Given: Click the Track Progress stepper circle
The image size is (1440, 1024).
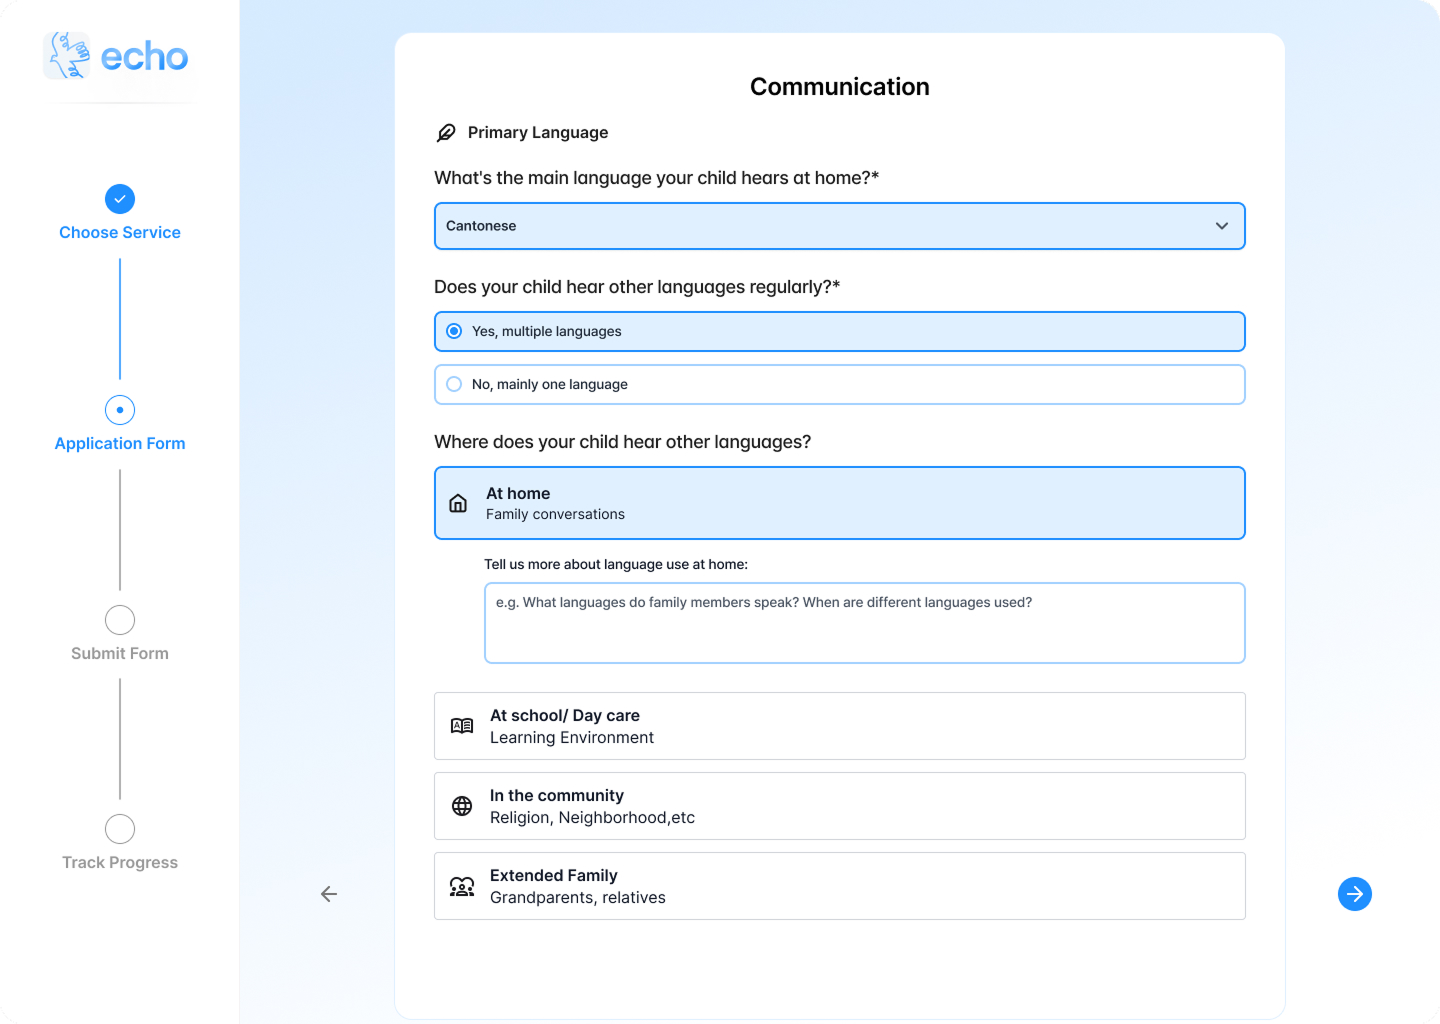Looking at the screenshot, I should click(120, 829).
